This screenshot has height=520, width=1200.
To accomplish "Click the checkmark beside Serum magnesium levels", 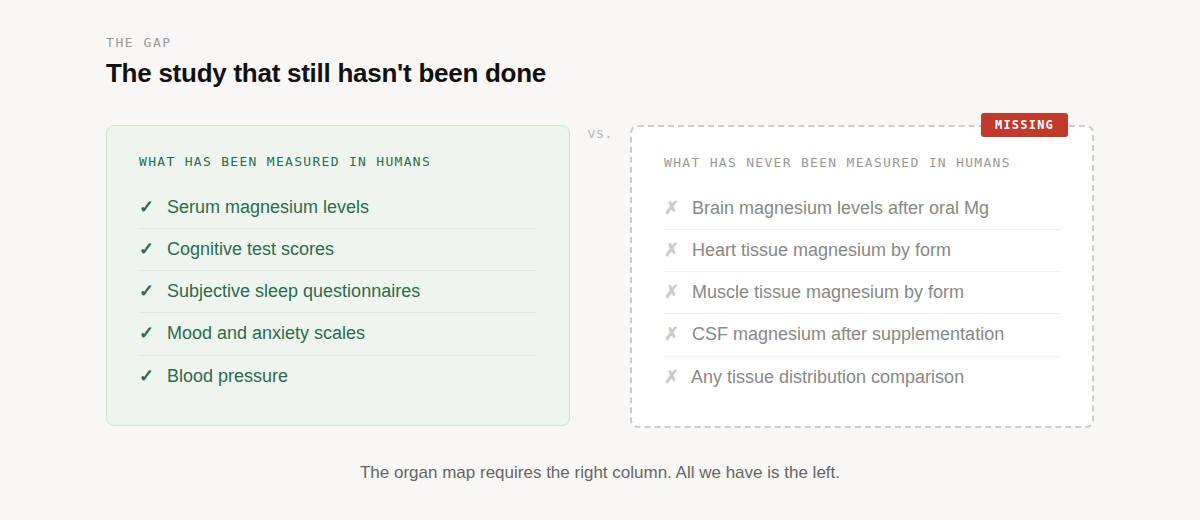I will [146, 207].
